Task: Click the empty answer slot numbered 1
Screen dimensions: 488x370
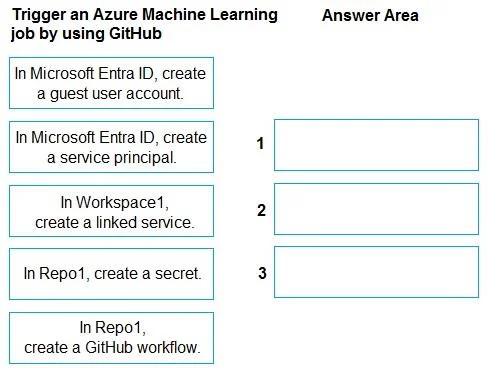Action: pyautogui.click(x=376, y=145)
